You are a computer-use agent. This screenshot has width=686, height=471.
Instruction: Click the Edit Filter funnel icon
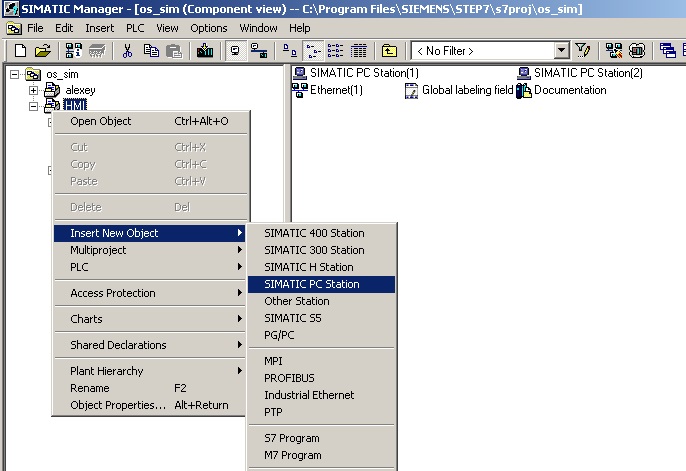coord(582,51)
